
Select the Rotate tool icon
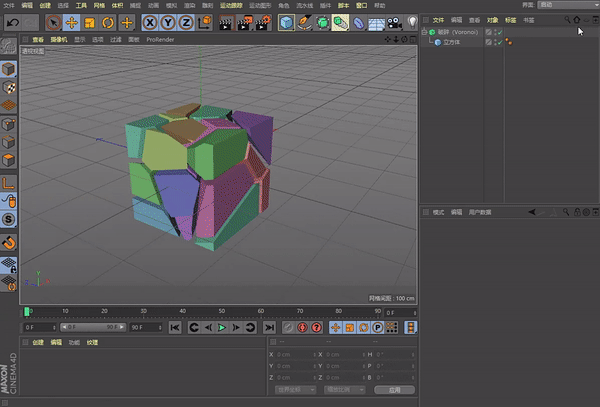pyautogui.click(x=108, y=23)
